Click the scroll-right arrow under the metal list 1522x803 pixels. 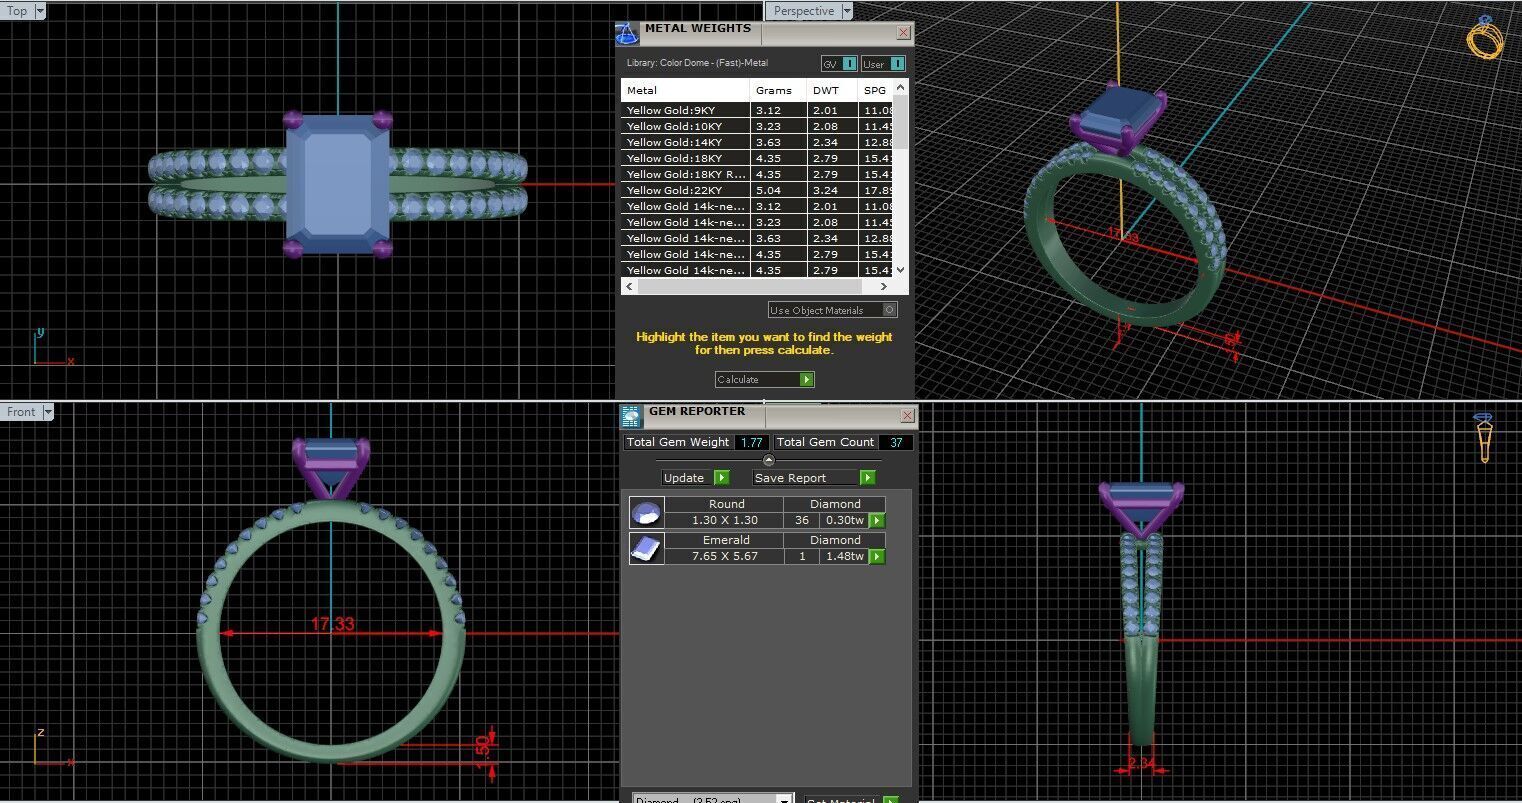885,287
